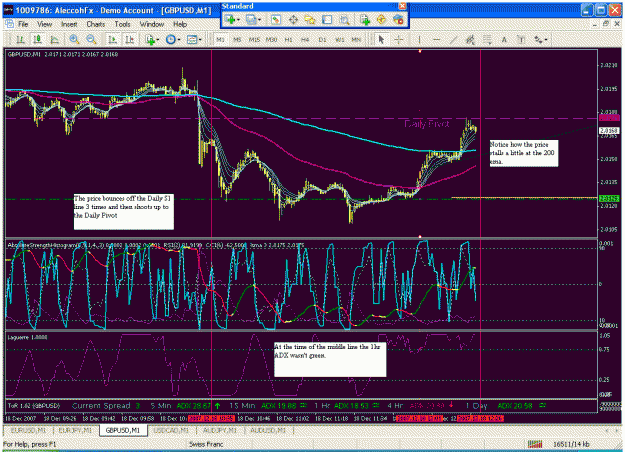Screen dimensions: 625x452
Task: Expand the Periods clock dropdown arrow
Action: point(179,39)
